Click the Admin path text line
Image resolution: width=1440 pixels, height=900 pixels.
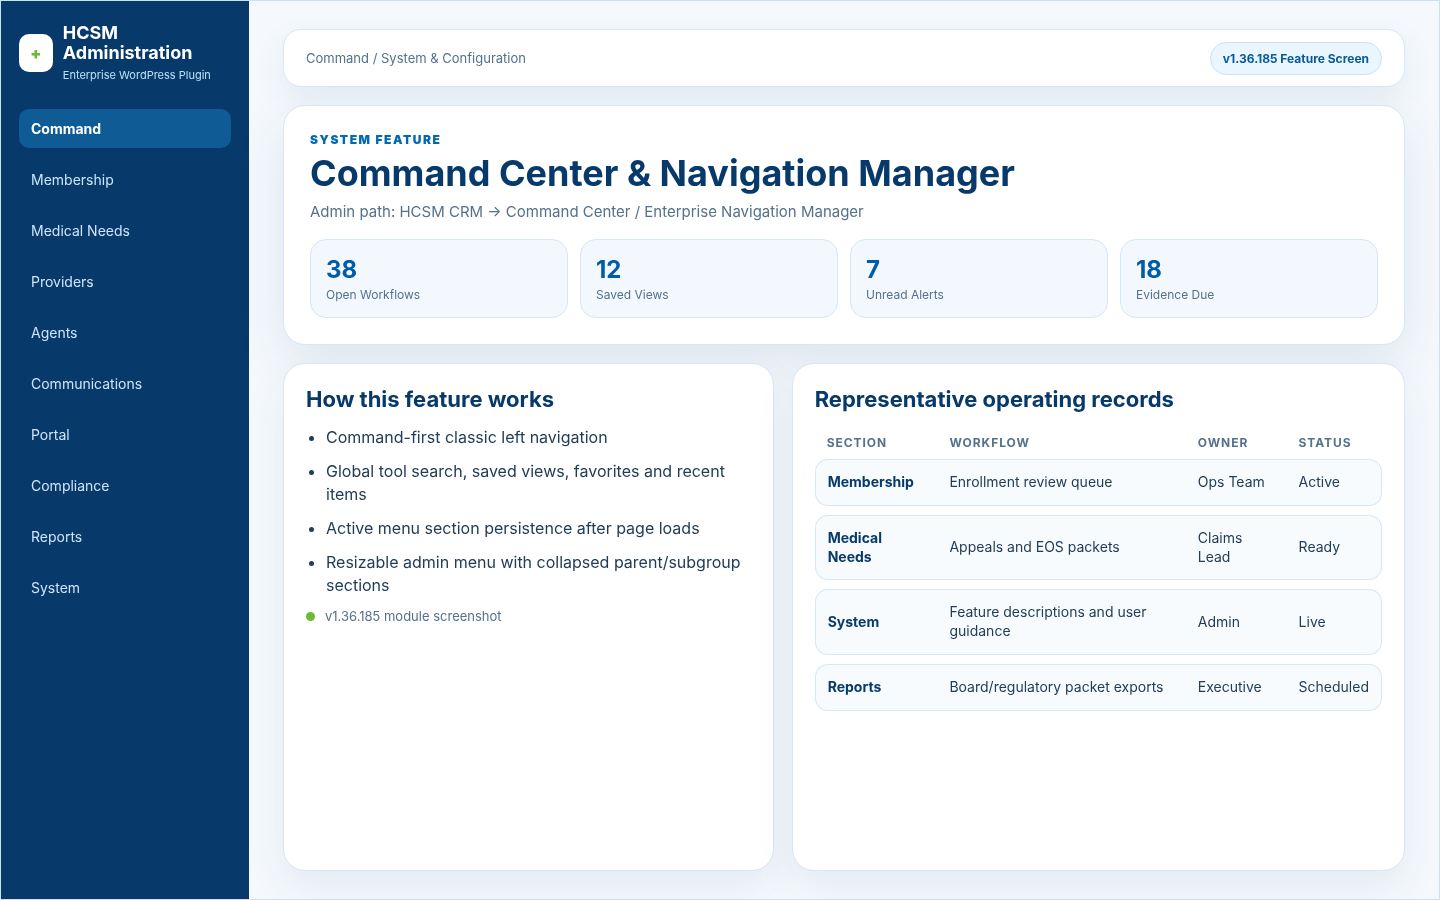coord(586,212)
